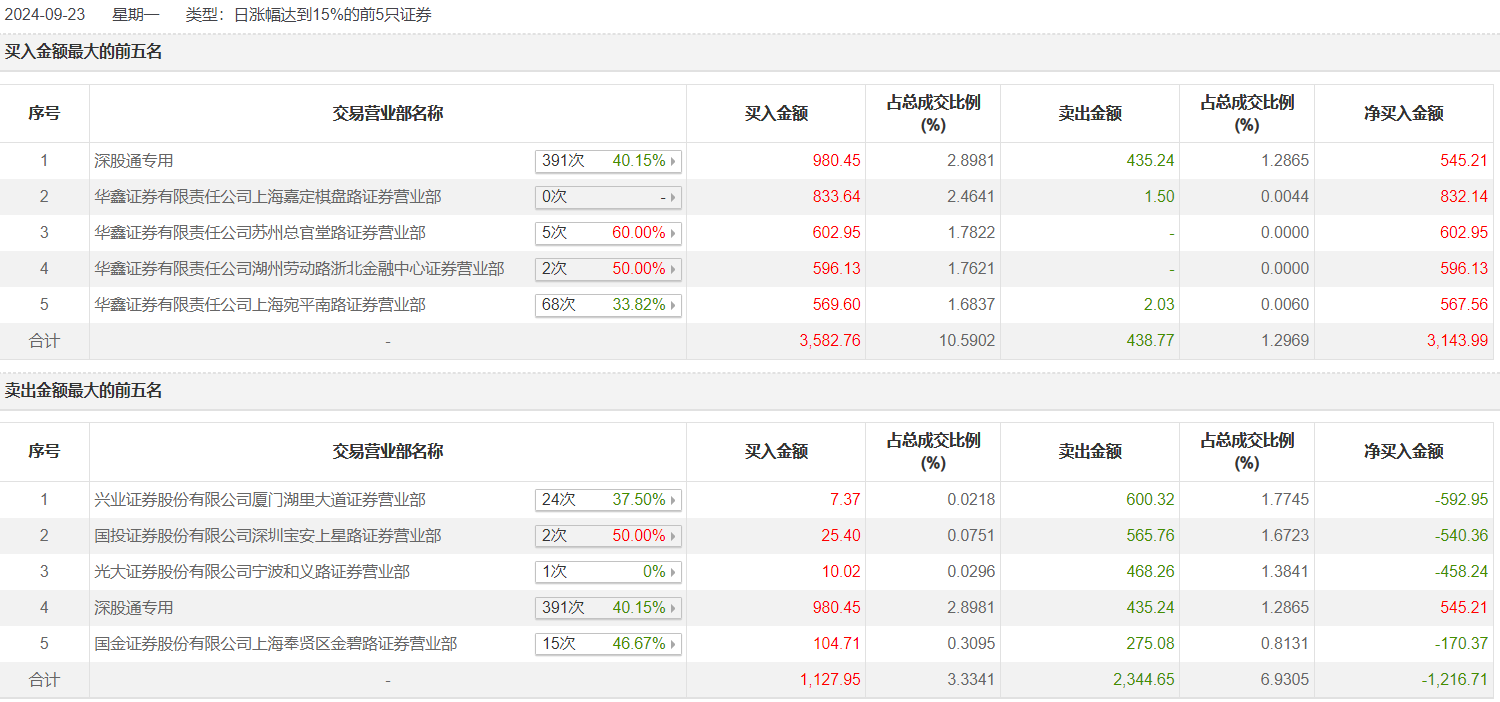Open the 2次 50.00% dropdown for 湖州劳动路
This screenshot has width=1500, height=702.
(608, 269)
